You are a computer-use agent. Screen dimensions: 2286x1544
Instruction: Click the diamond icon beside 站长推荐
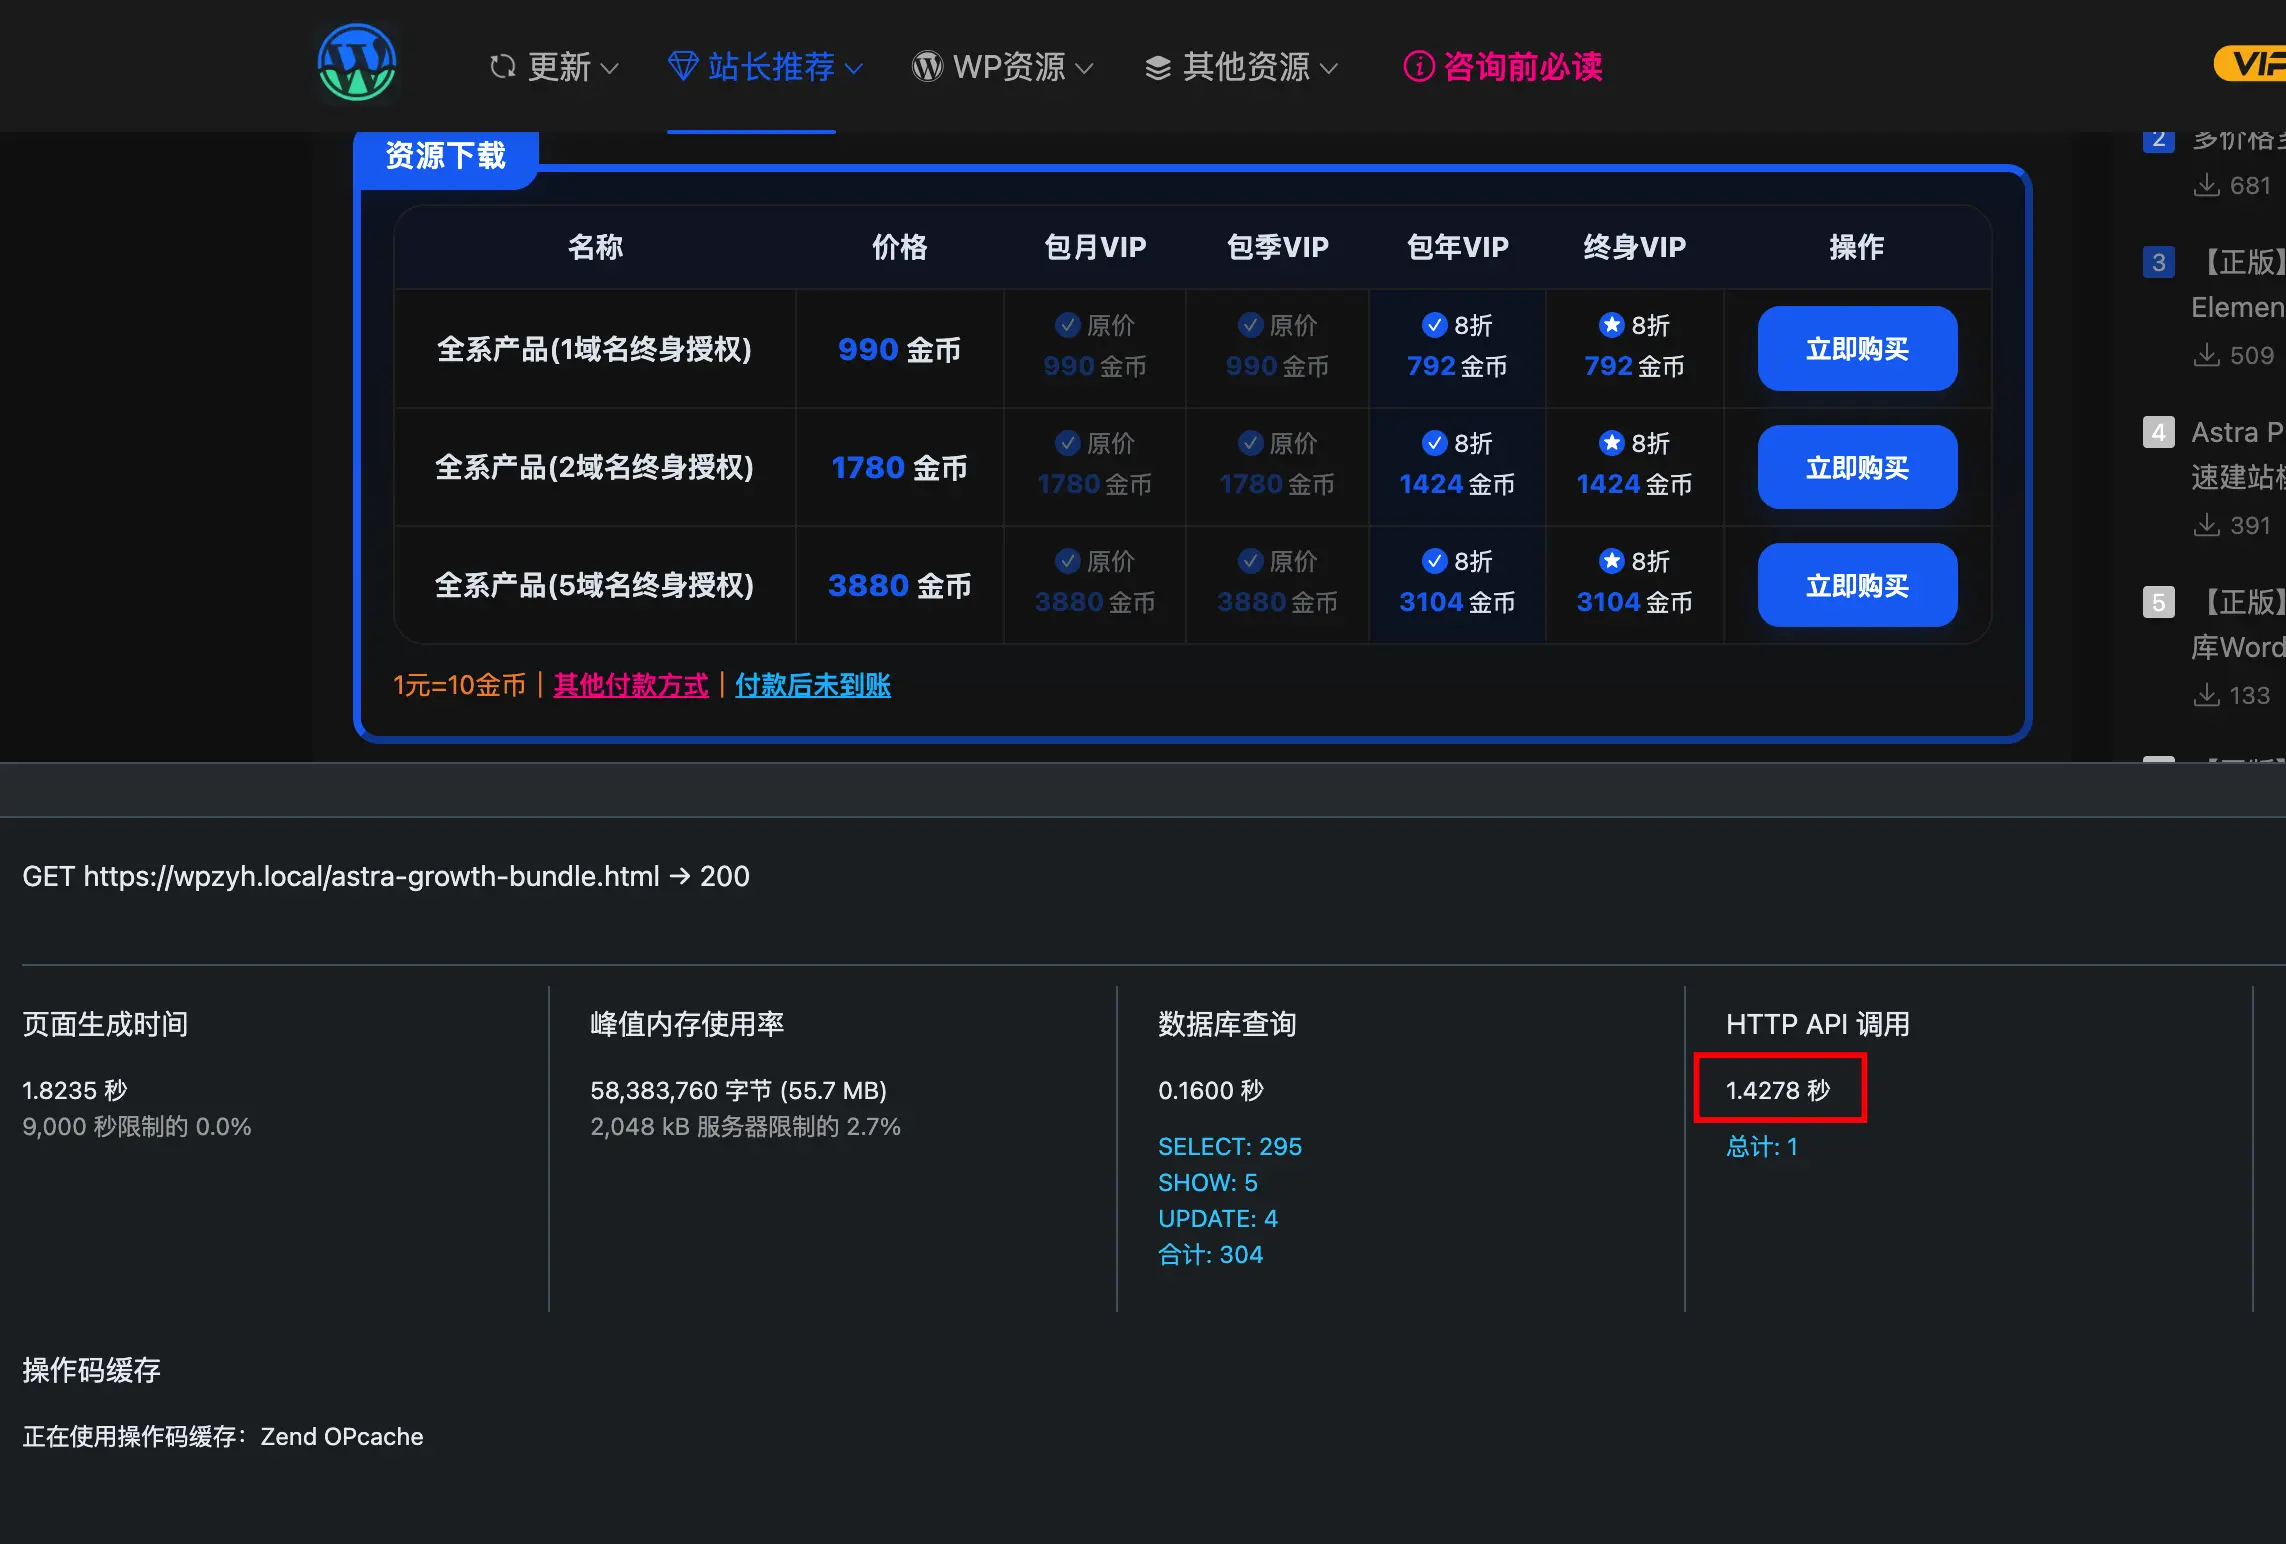[683, 67]
